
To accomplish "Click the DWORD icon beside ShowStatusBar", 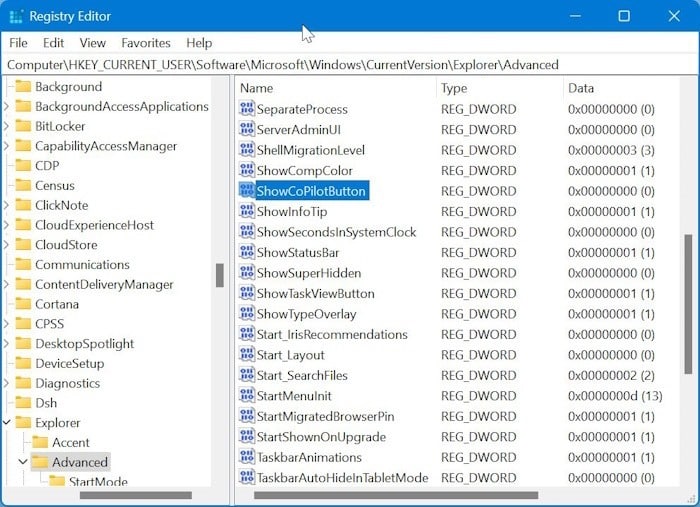I will click(x=247, y=253).
